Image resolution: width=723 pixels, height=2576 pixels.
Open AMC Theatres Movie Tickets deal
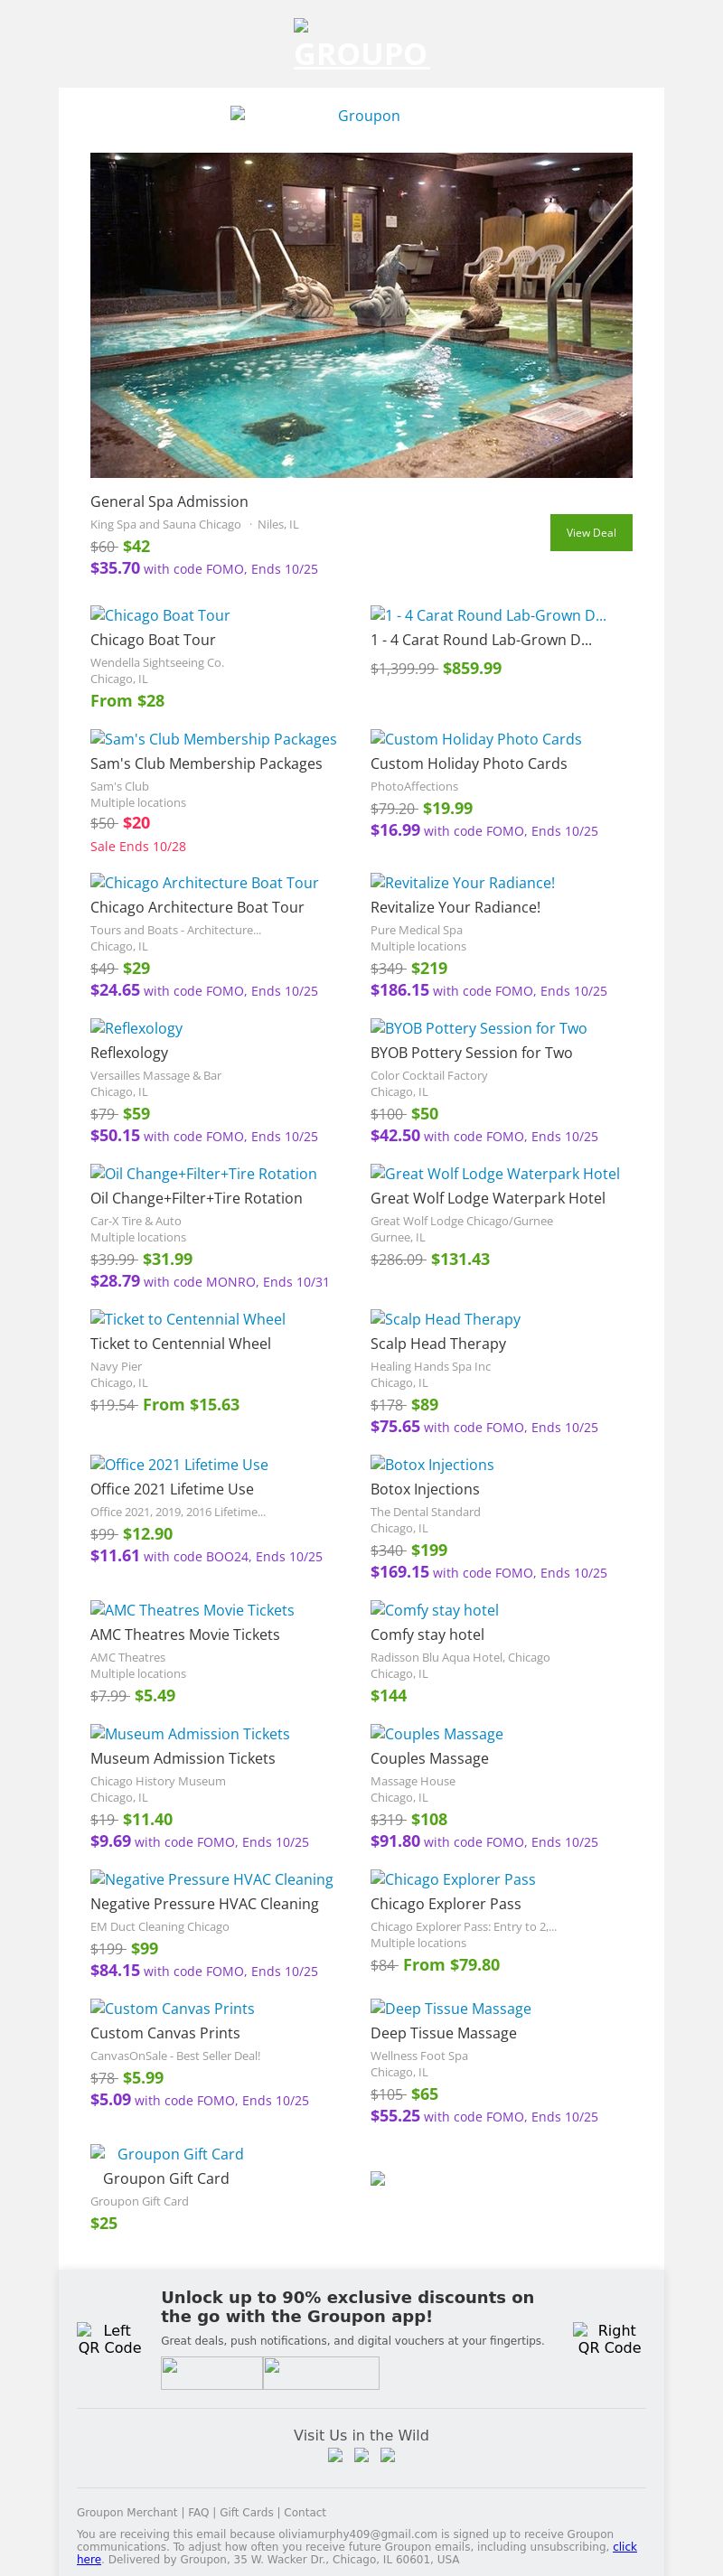(x=192, y=1610)
